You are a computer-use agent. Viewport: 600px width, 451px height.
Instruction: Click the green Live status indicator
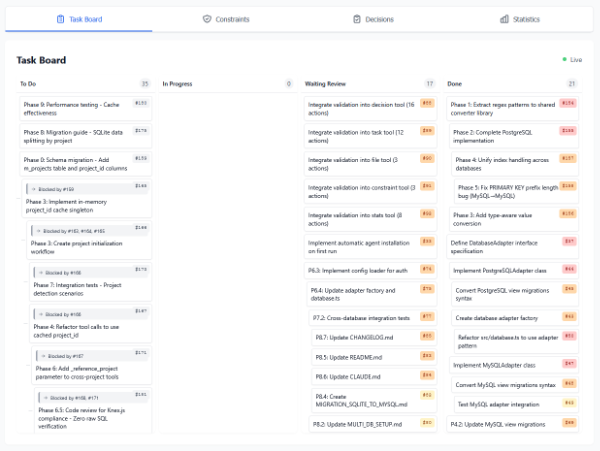[564, 60]
